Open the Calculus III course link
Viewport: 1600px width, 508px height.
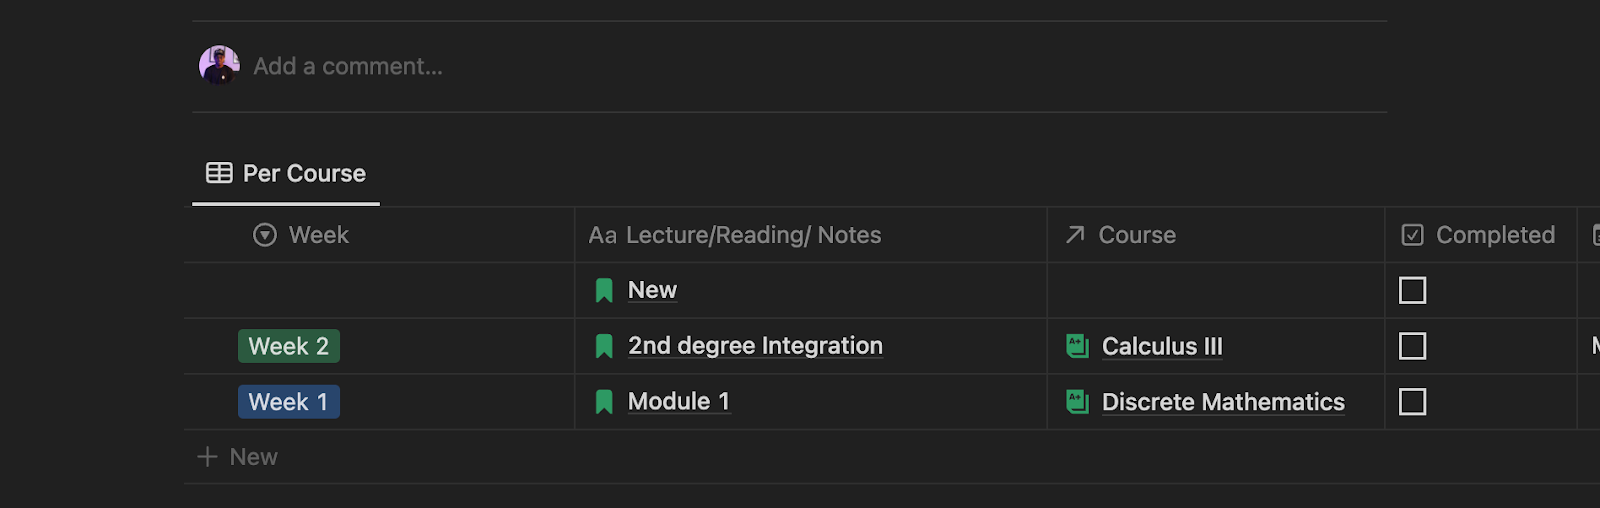tap(1162, 346)
